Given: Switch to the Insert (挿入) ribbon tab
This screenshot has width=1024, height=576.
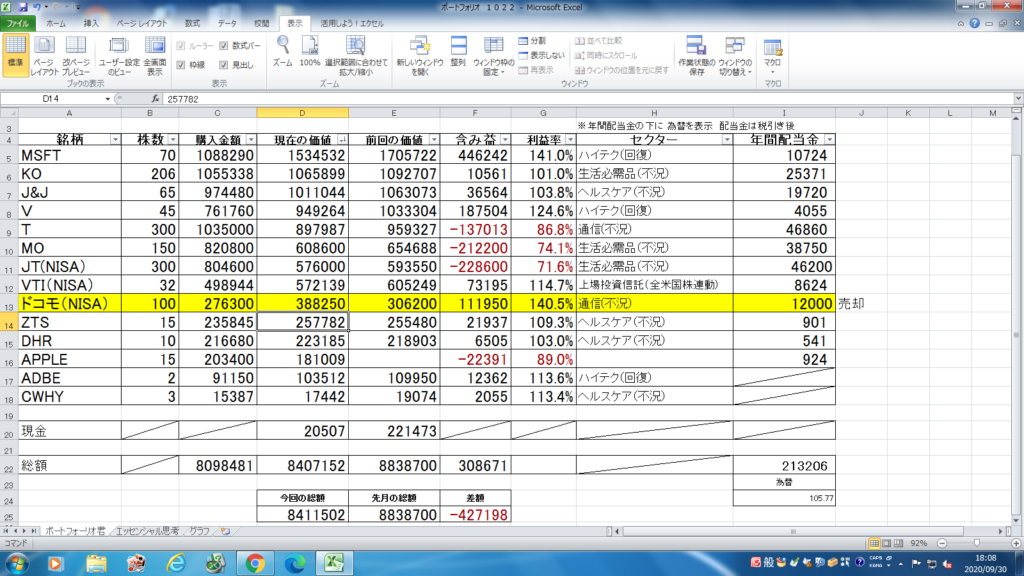Looking at the screenshot, I should tap(91, 23).
